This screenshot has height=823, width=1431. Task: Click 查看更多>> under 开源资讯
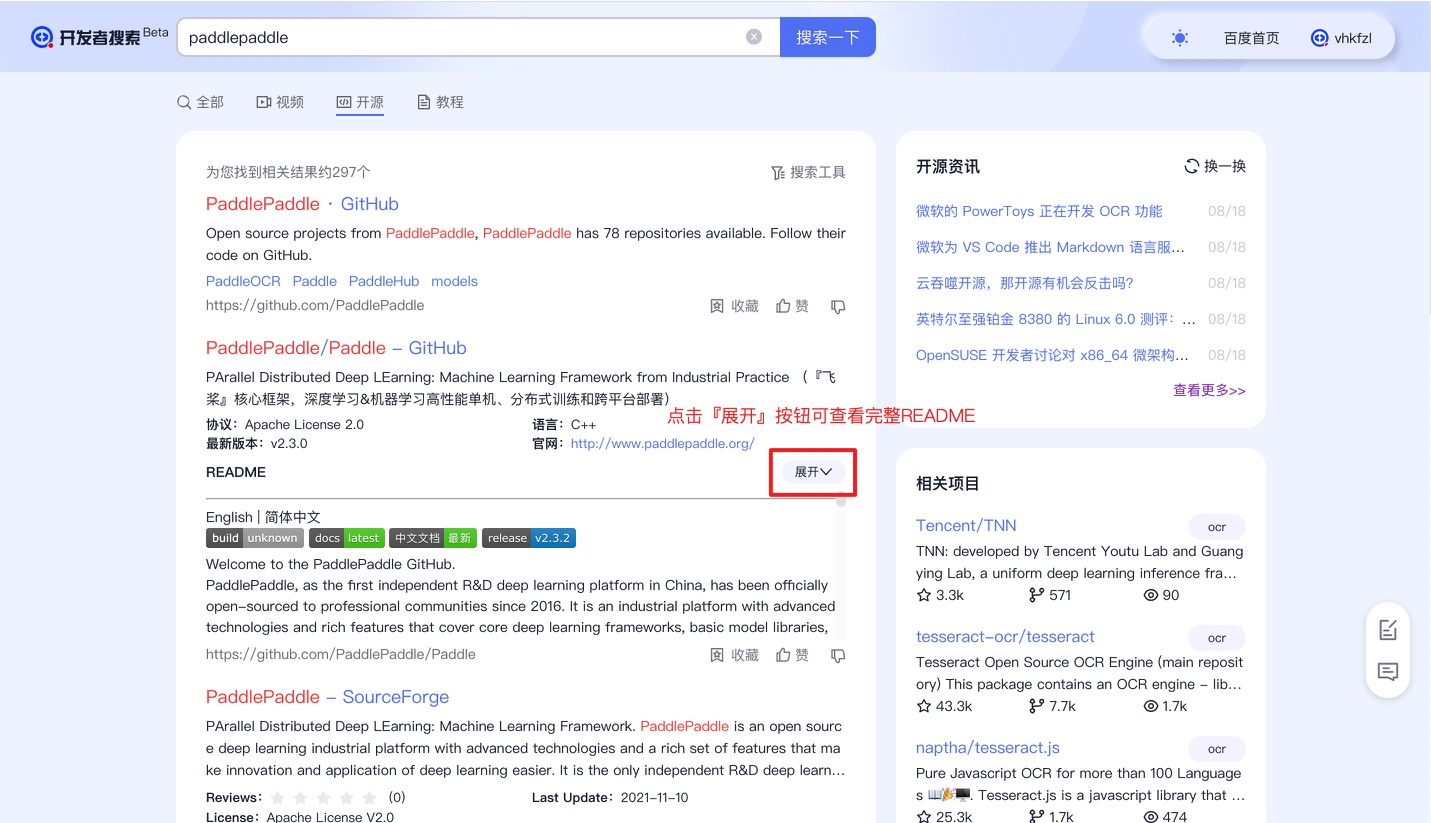click(x=1209, y=391)
